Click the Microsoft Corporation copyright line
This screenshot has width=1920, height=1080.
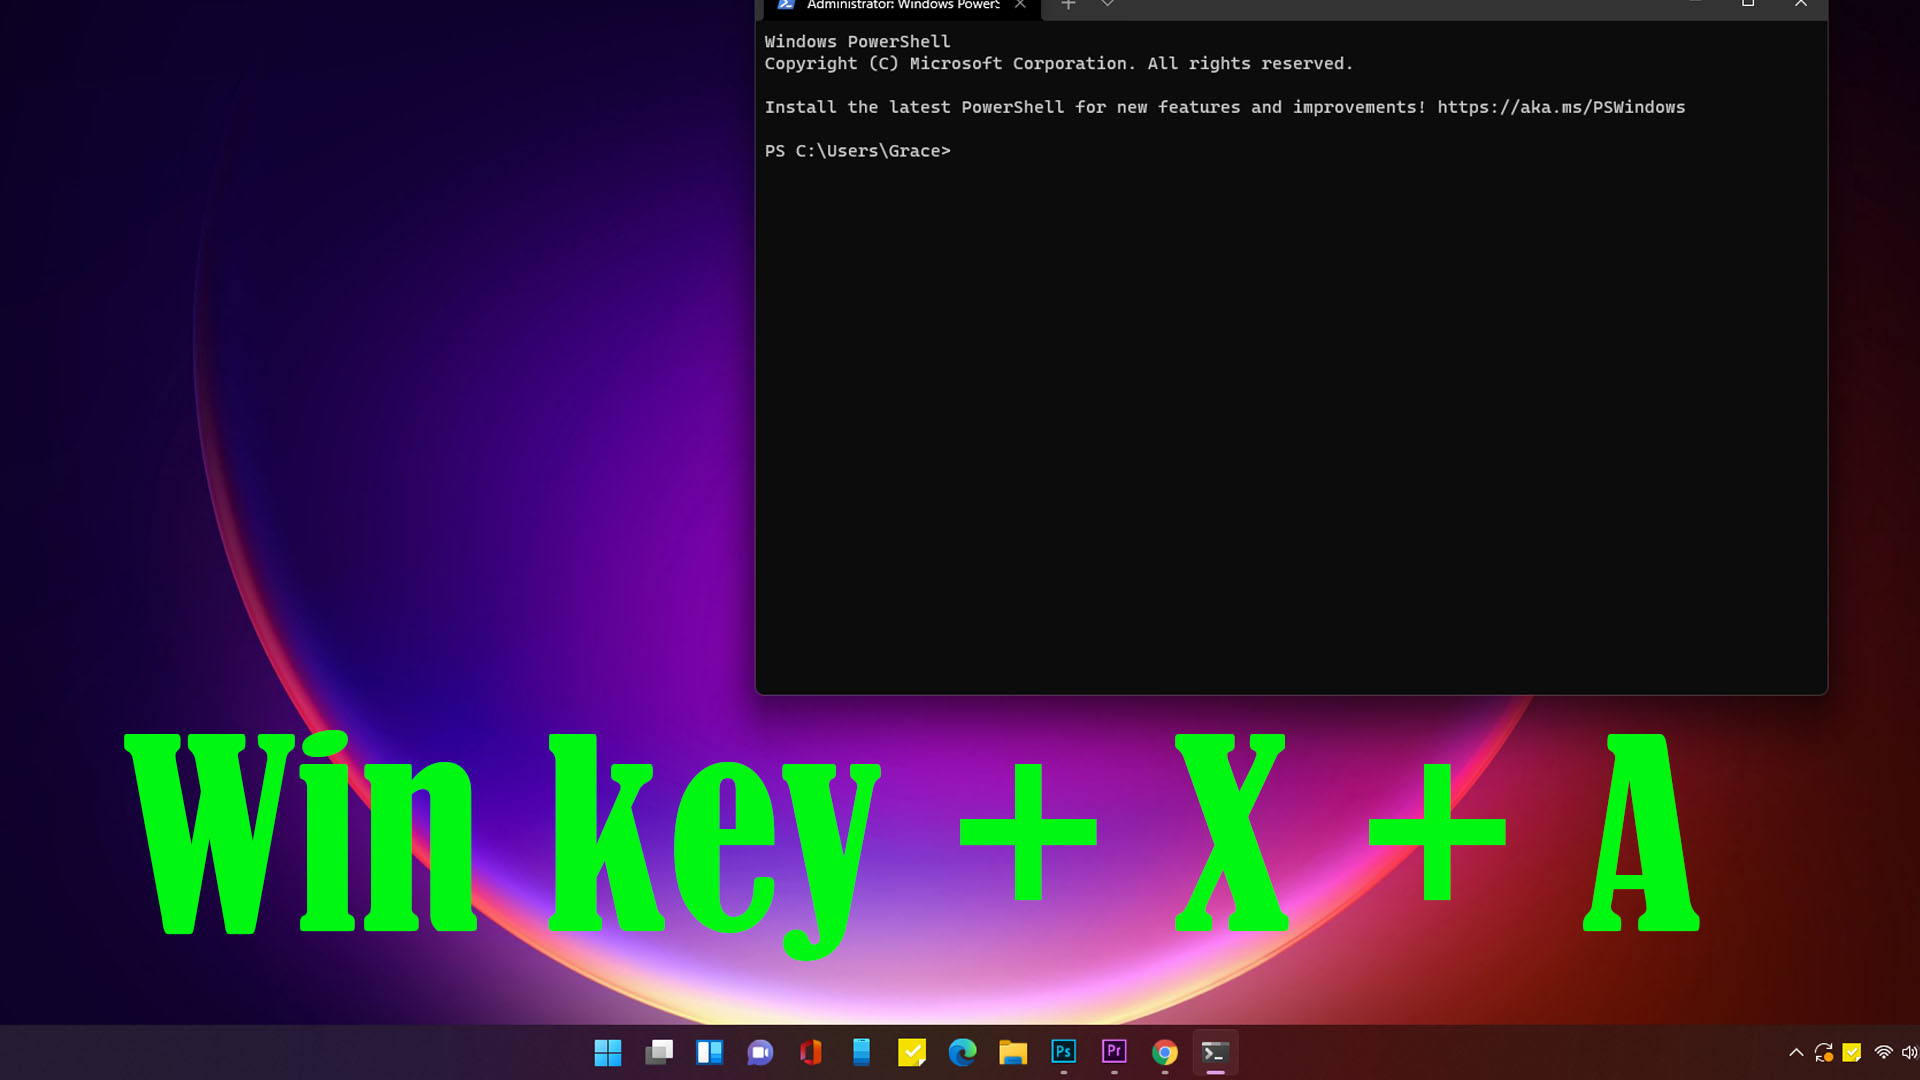pos(1059,64)
